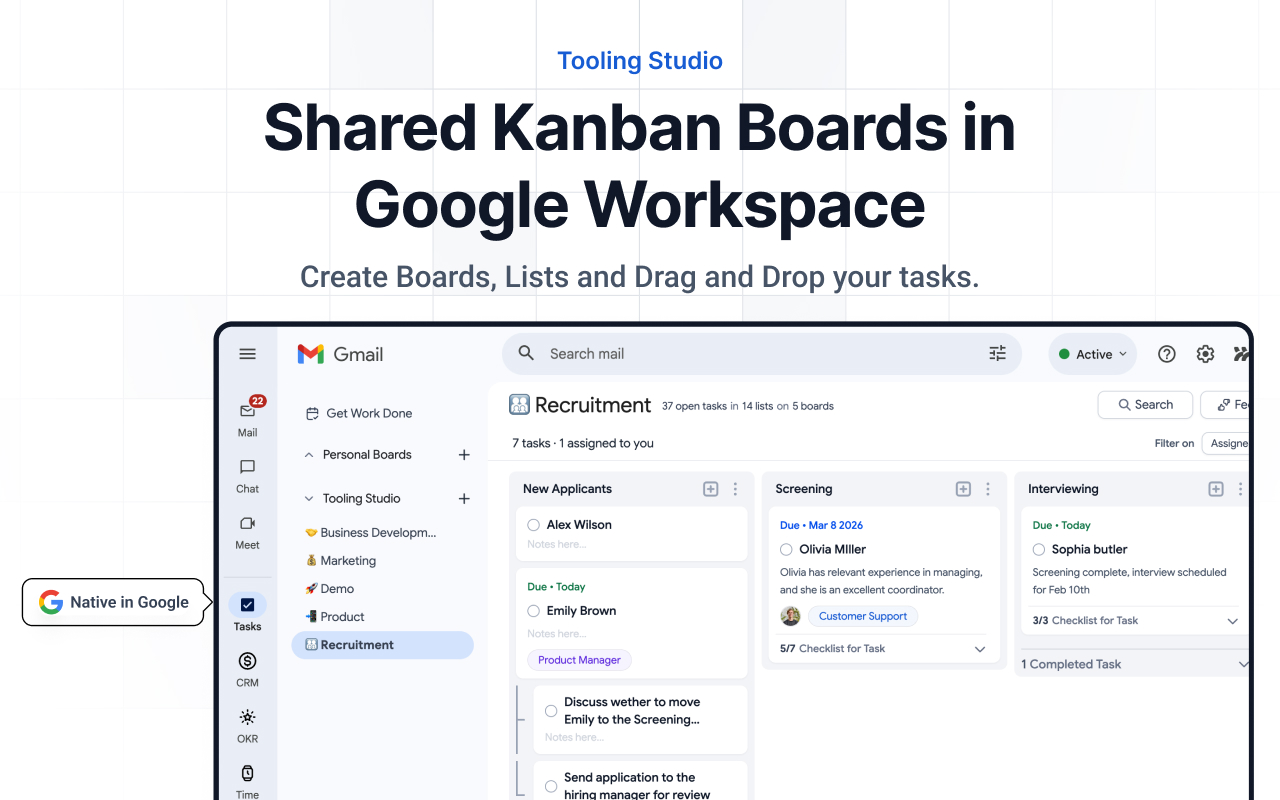Add a task to New Applicants list

click(x=711, y=489)
